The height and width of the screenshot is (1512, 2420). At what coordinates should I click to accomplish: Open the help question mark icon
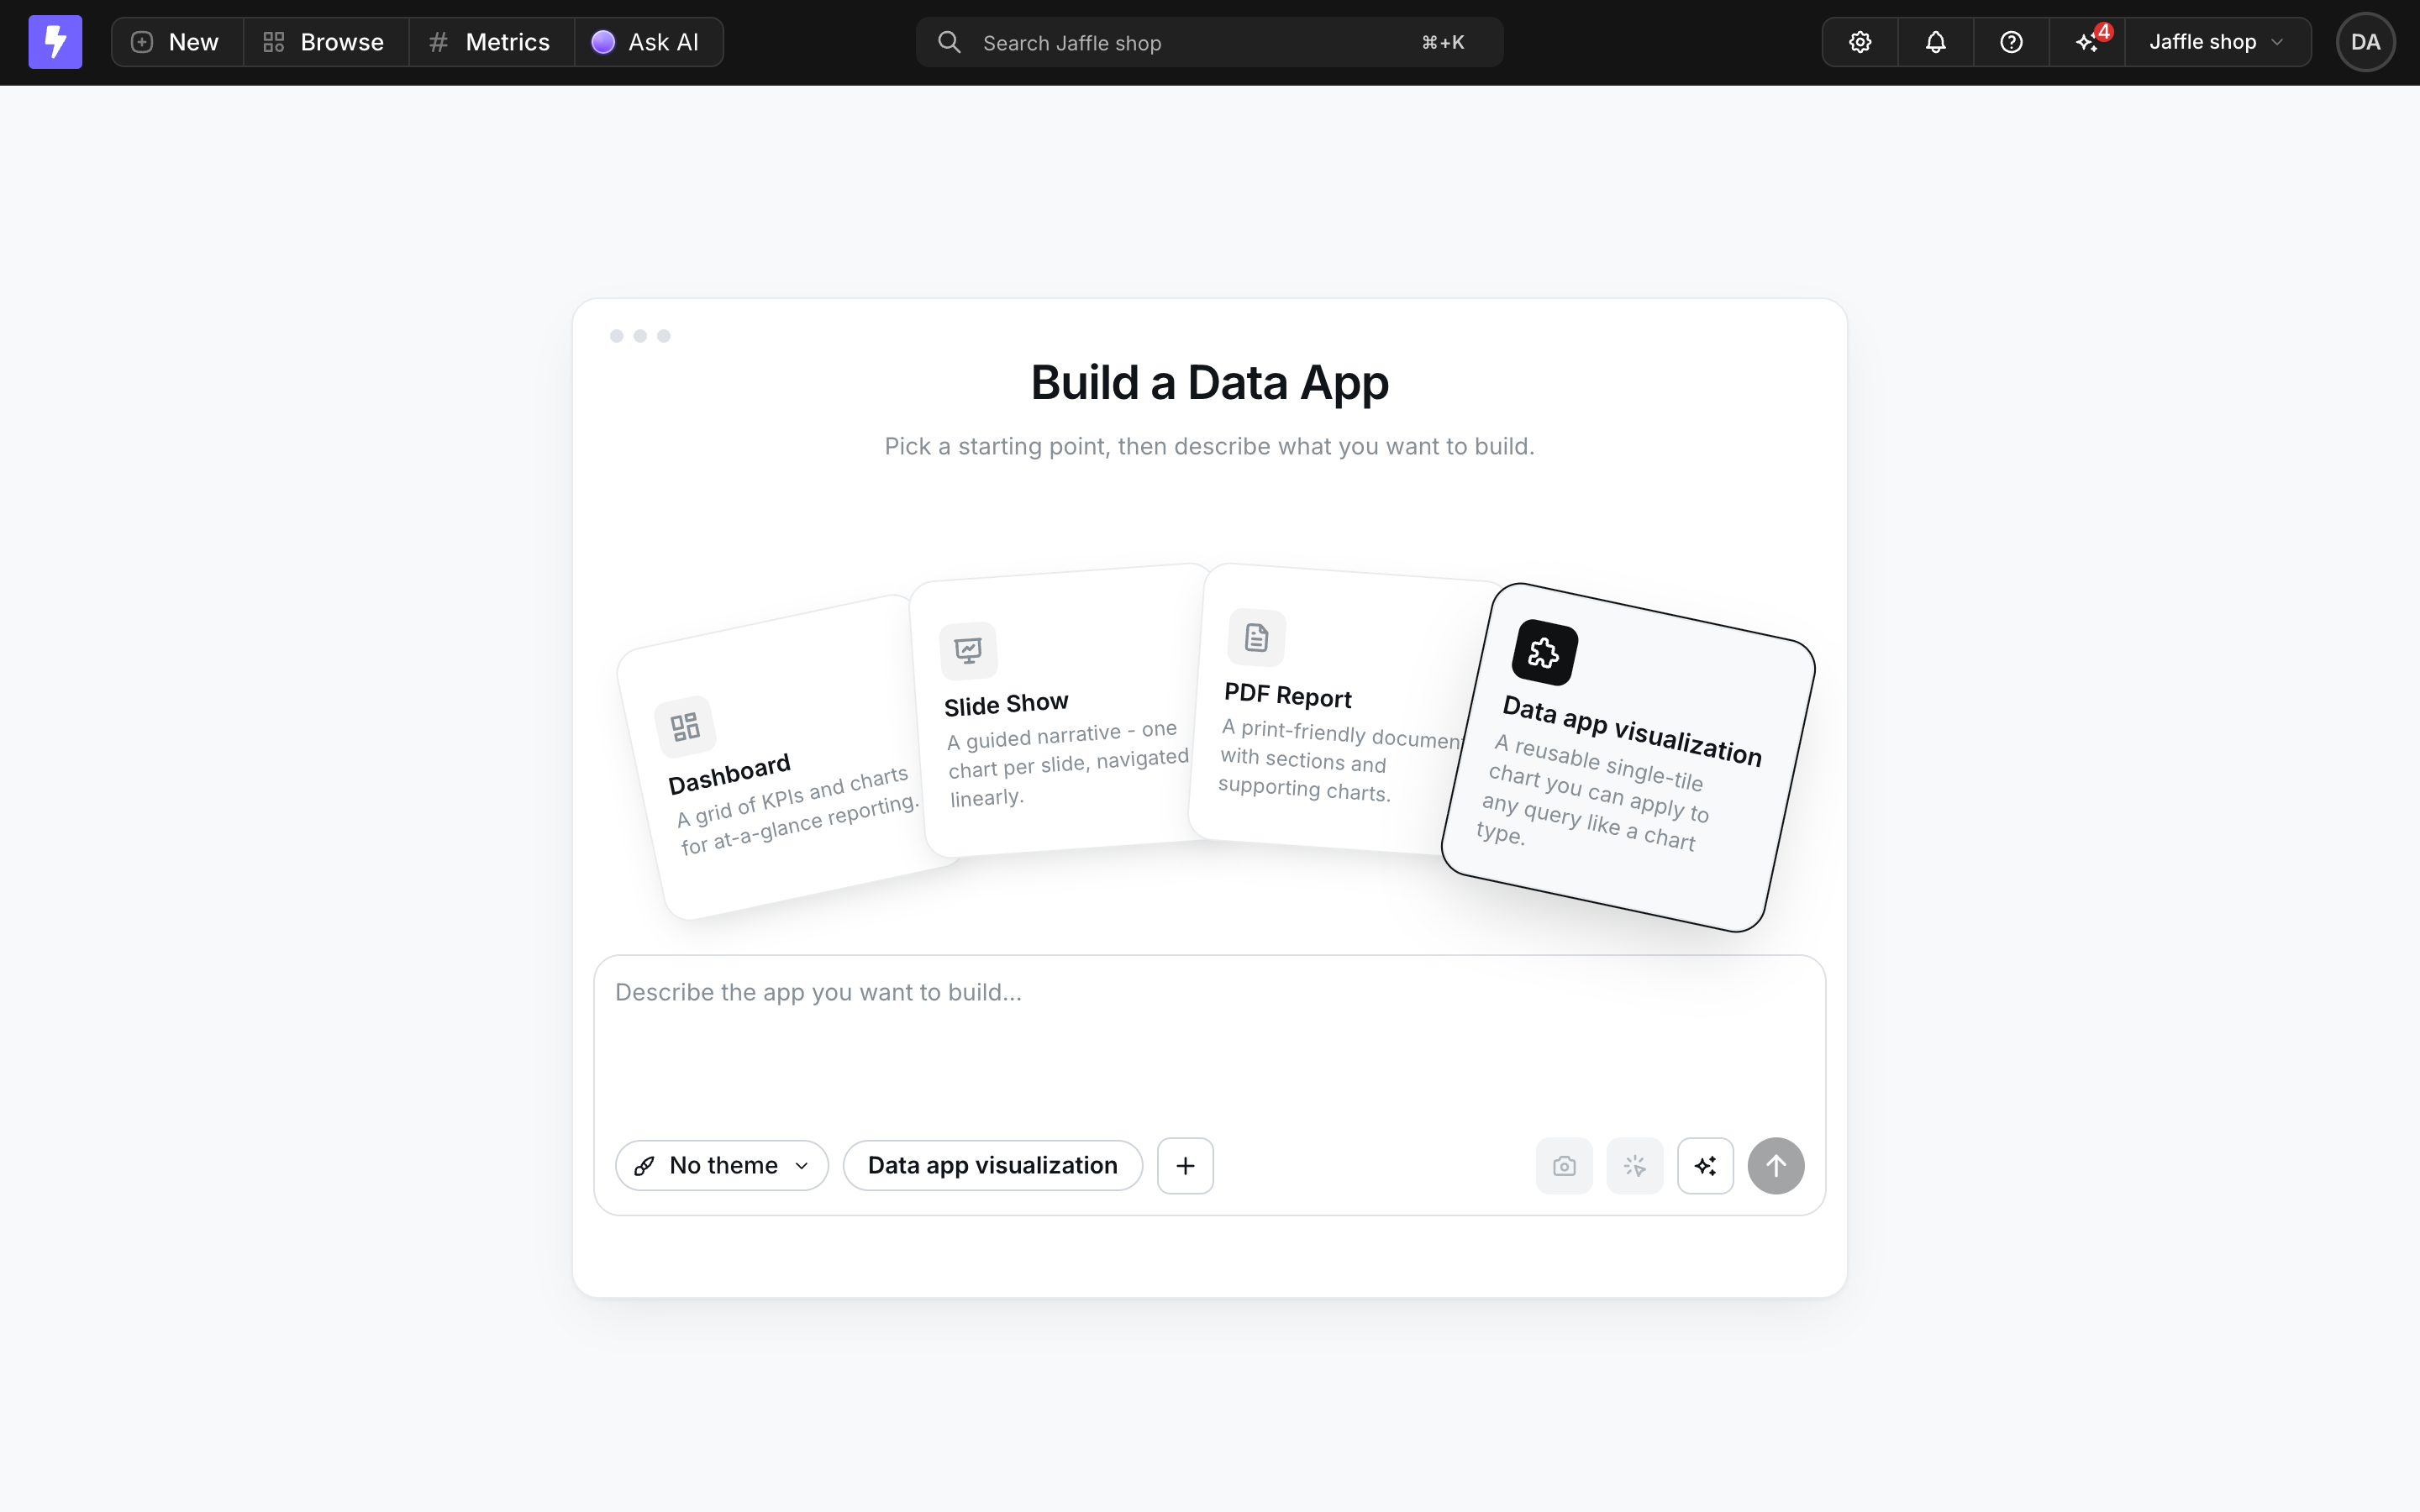pyautogui.click(x=2011, y=42)
